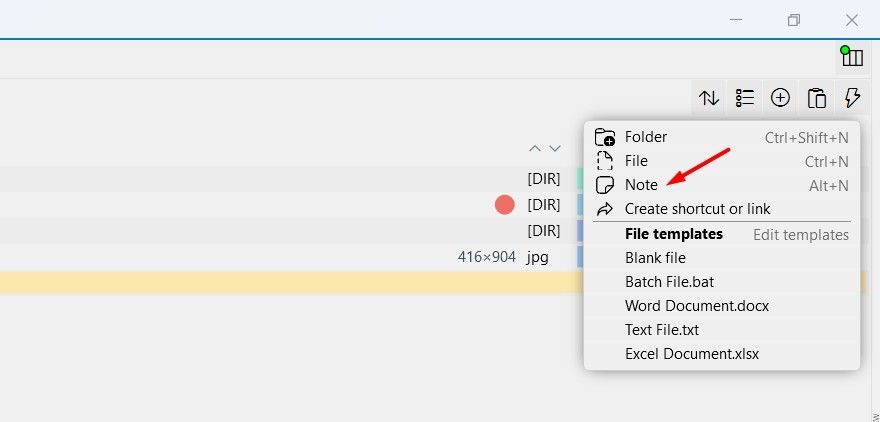The image size is (880, 422).
Task: Choose the Batch File.bat template
Action: [670, 282]
